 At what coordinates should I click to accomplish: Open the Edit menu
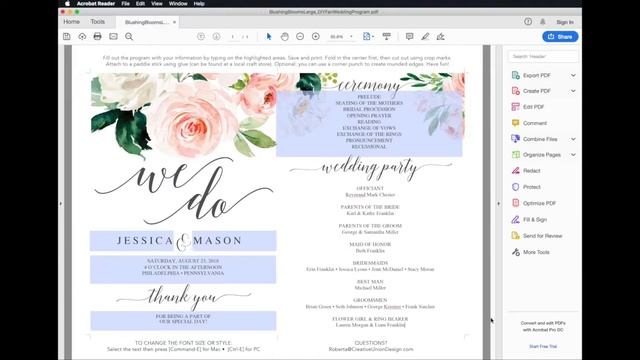[x=140, y=4]
